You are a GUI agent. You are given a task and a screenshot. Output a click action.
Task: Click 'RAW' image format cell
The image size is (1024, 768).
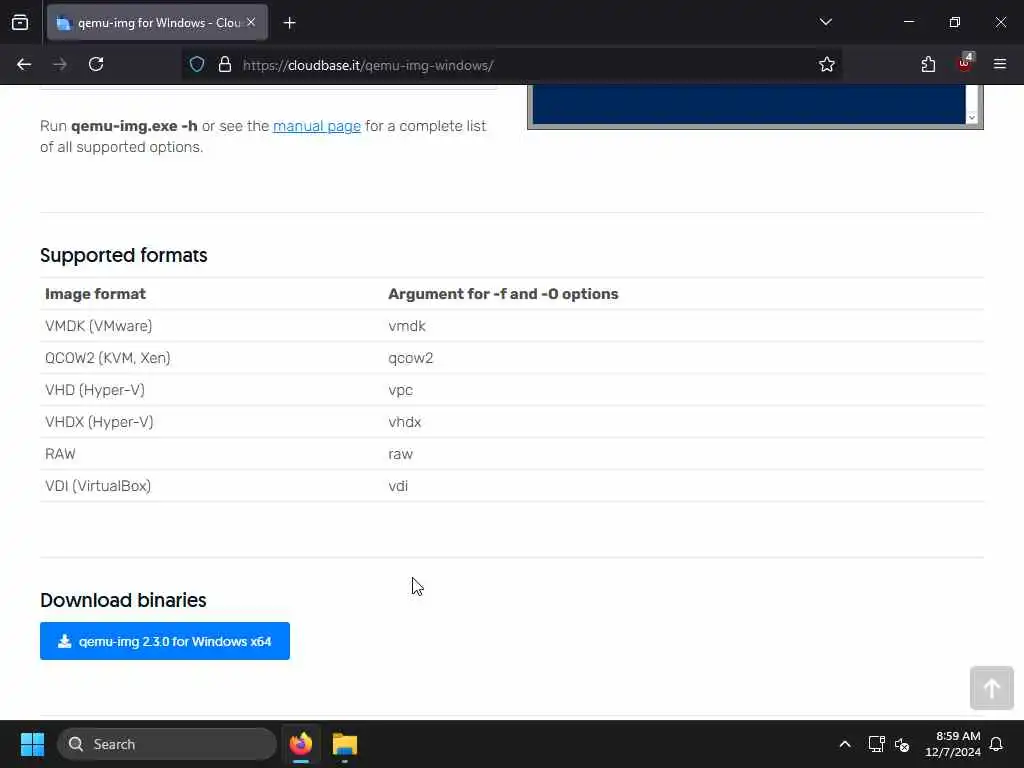point(60,454)
